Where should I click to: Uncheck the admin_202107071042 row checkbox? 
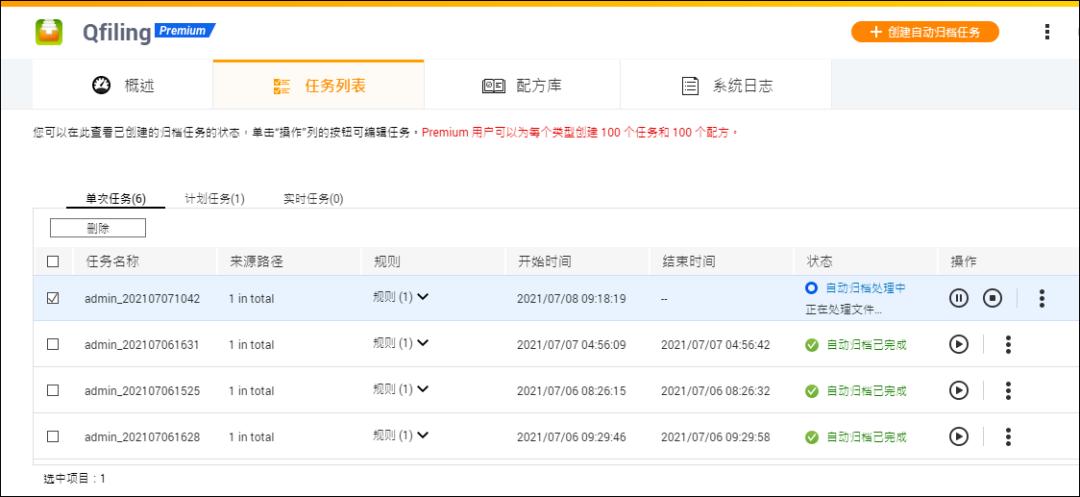point(53,298)
